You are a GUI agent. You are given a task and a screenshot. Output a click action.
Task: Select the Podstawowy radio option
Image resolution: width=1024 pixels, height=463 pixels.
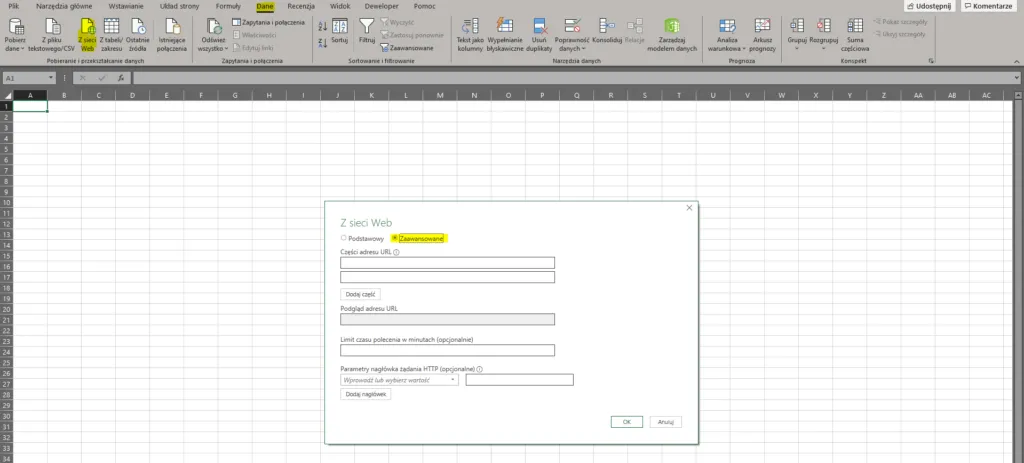click(344, 238)
